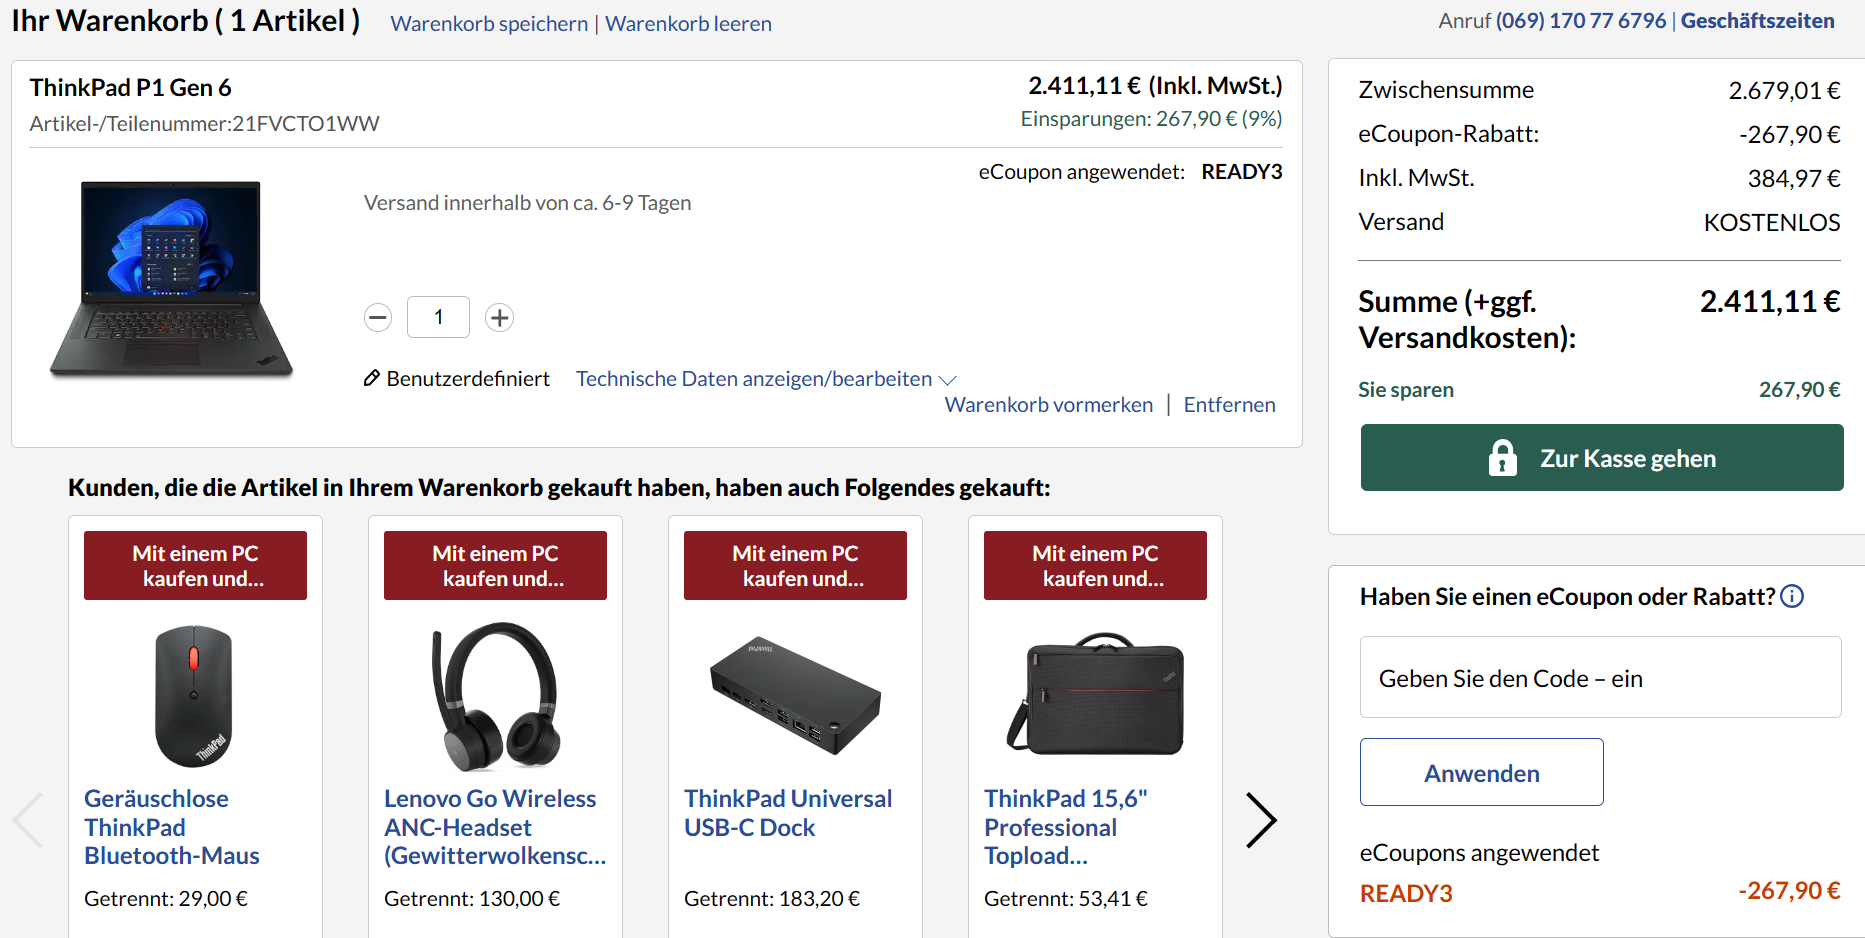Open Geräuschlose ThinkPad Bluetooth-Maus product image
Image resolution: width=1865 pixels, height=938 pixels.
194,696
